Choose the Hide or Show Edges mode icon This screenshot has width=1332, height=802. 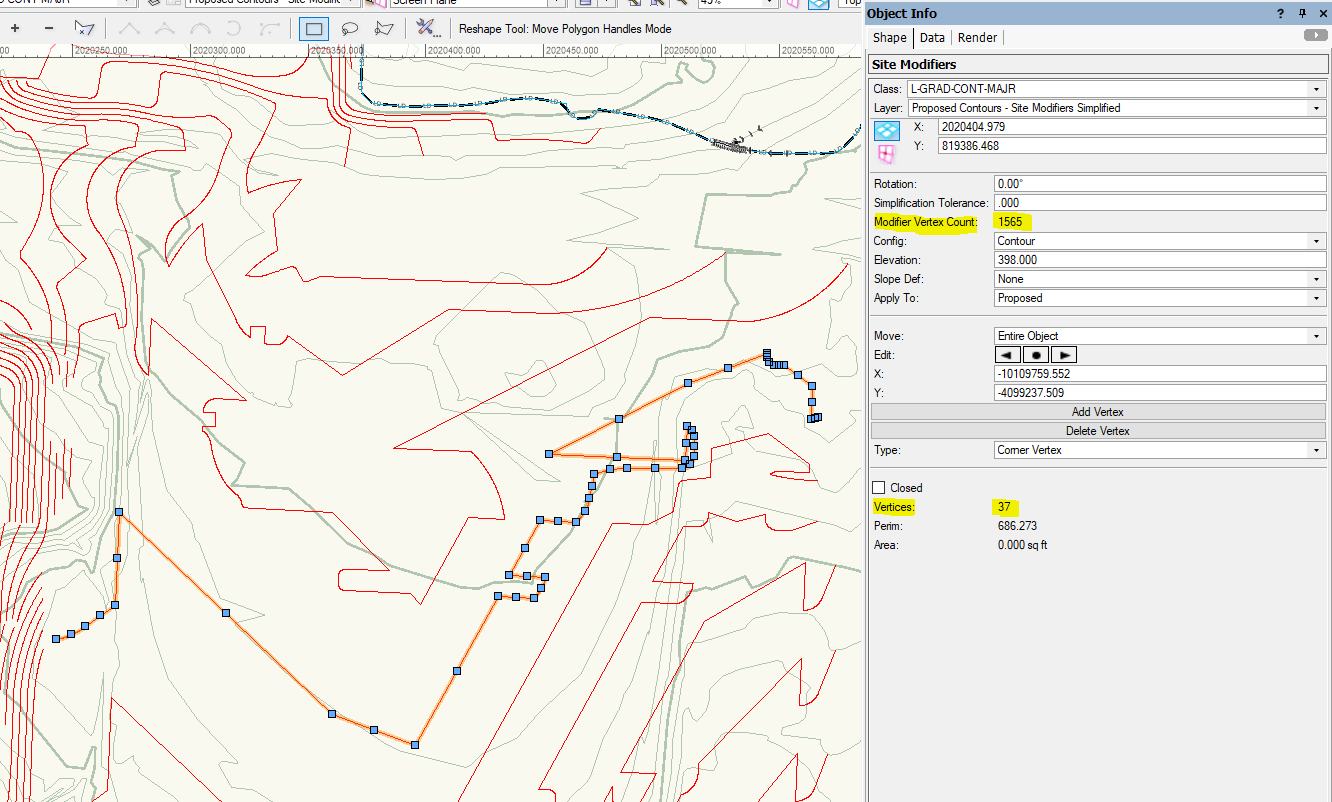84,29
